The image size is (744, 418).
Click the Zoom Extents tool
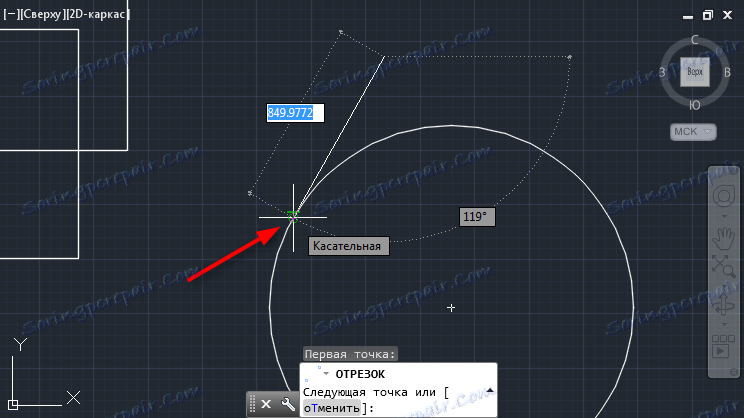(x=724, y=265)
